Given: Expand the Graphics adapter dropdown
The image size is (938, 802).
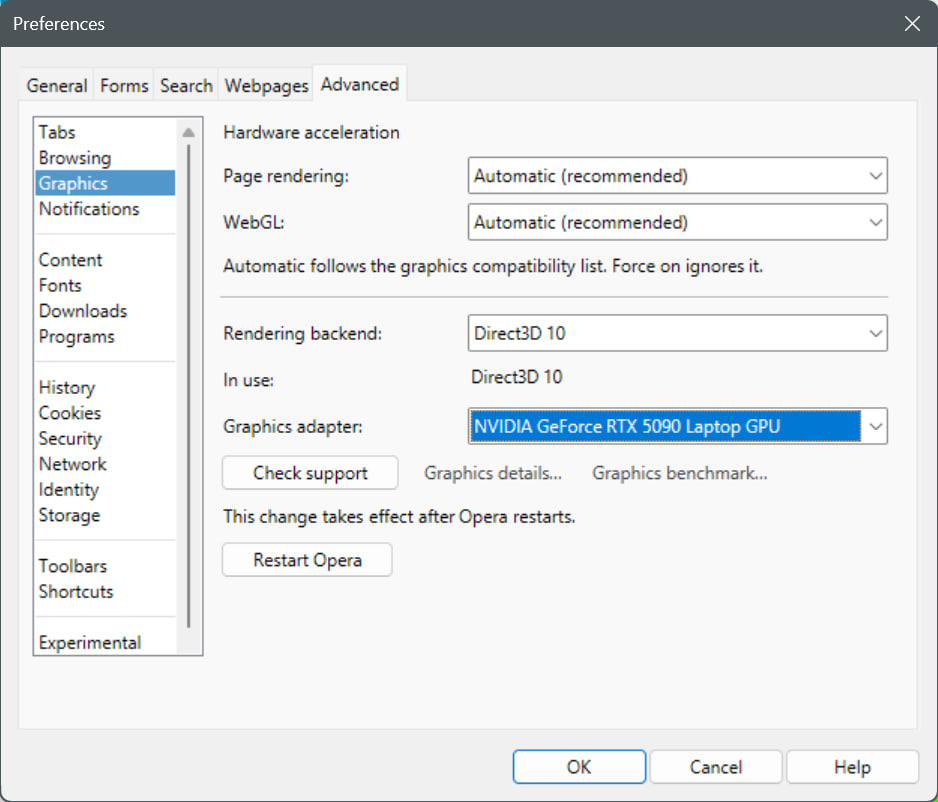Looking at the screenshot, I should 677,426.
